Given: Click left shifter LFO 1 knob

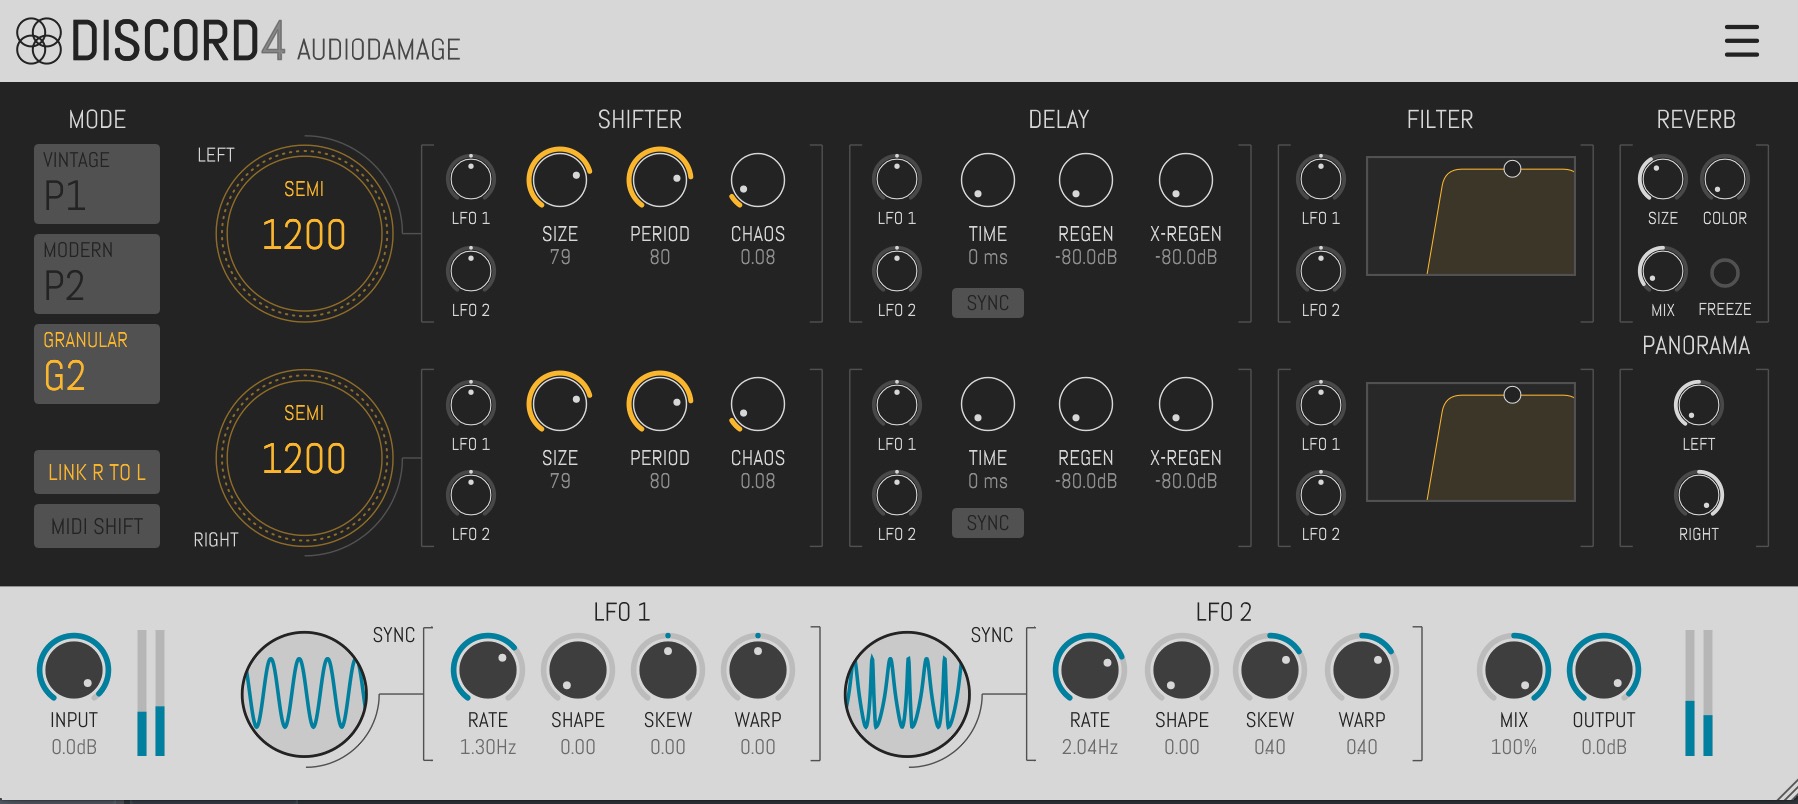Looking at the screenshot, I should 471,179.
